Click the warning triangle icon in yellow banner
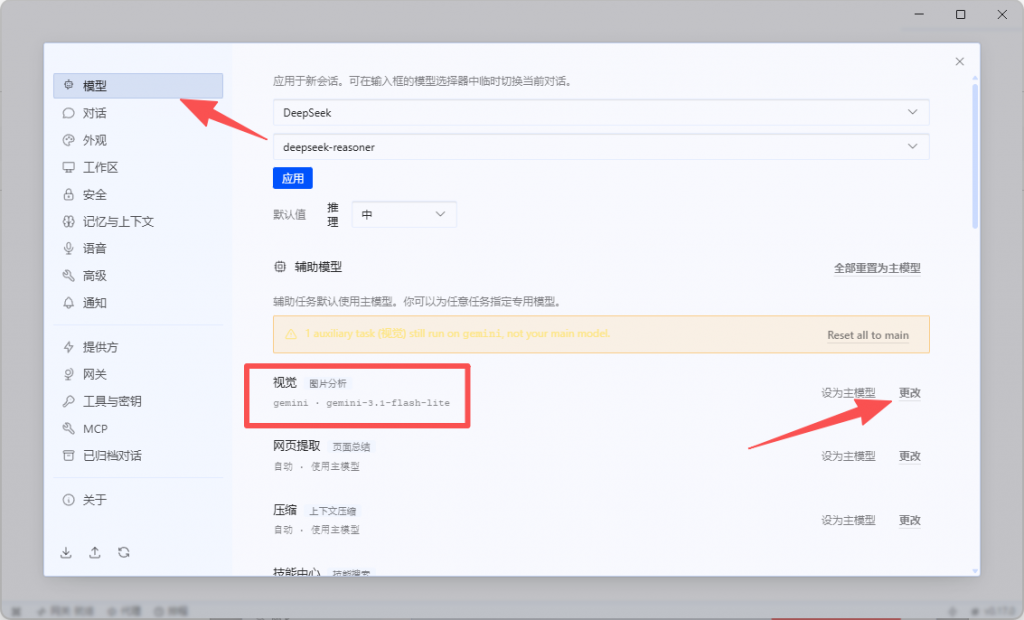The height and width of the screenshot is (620, 1024). point(291,334)
